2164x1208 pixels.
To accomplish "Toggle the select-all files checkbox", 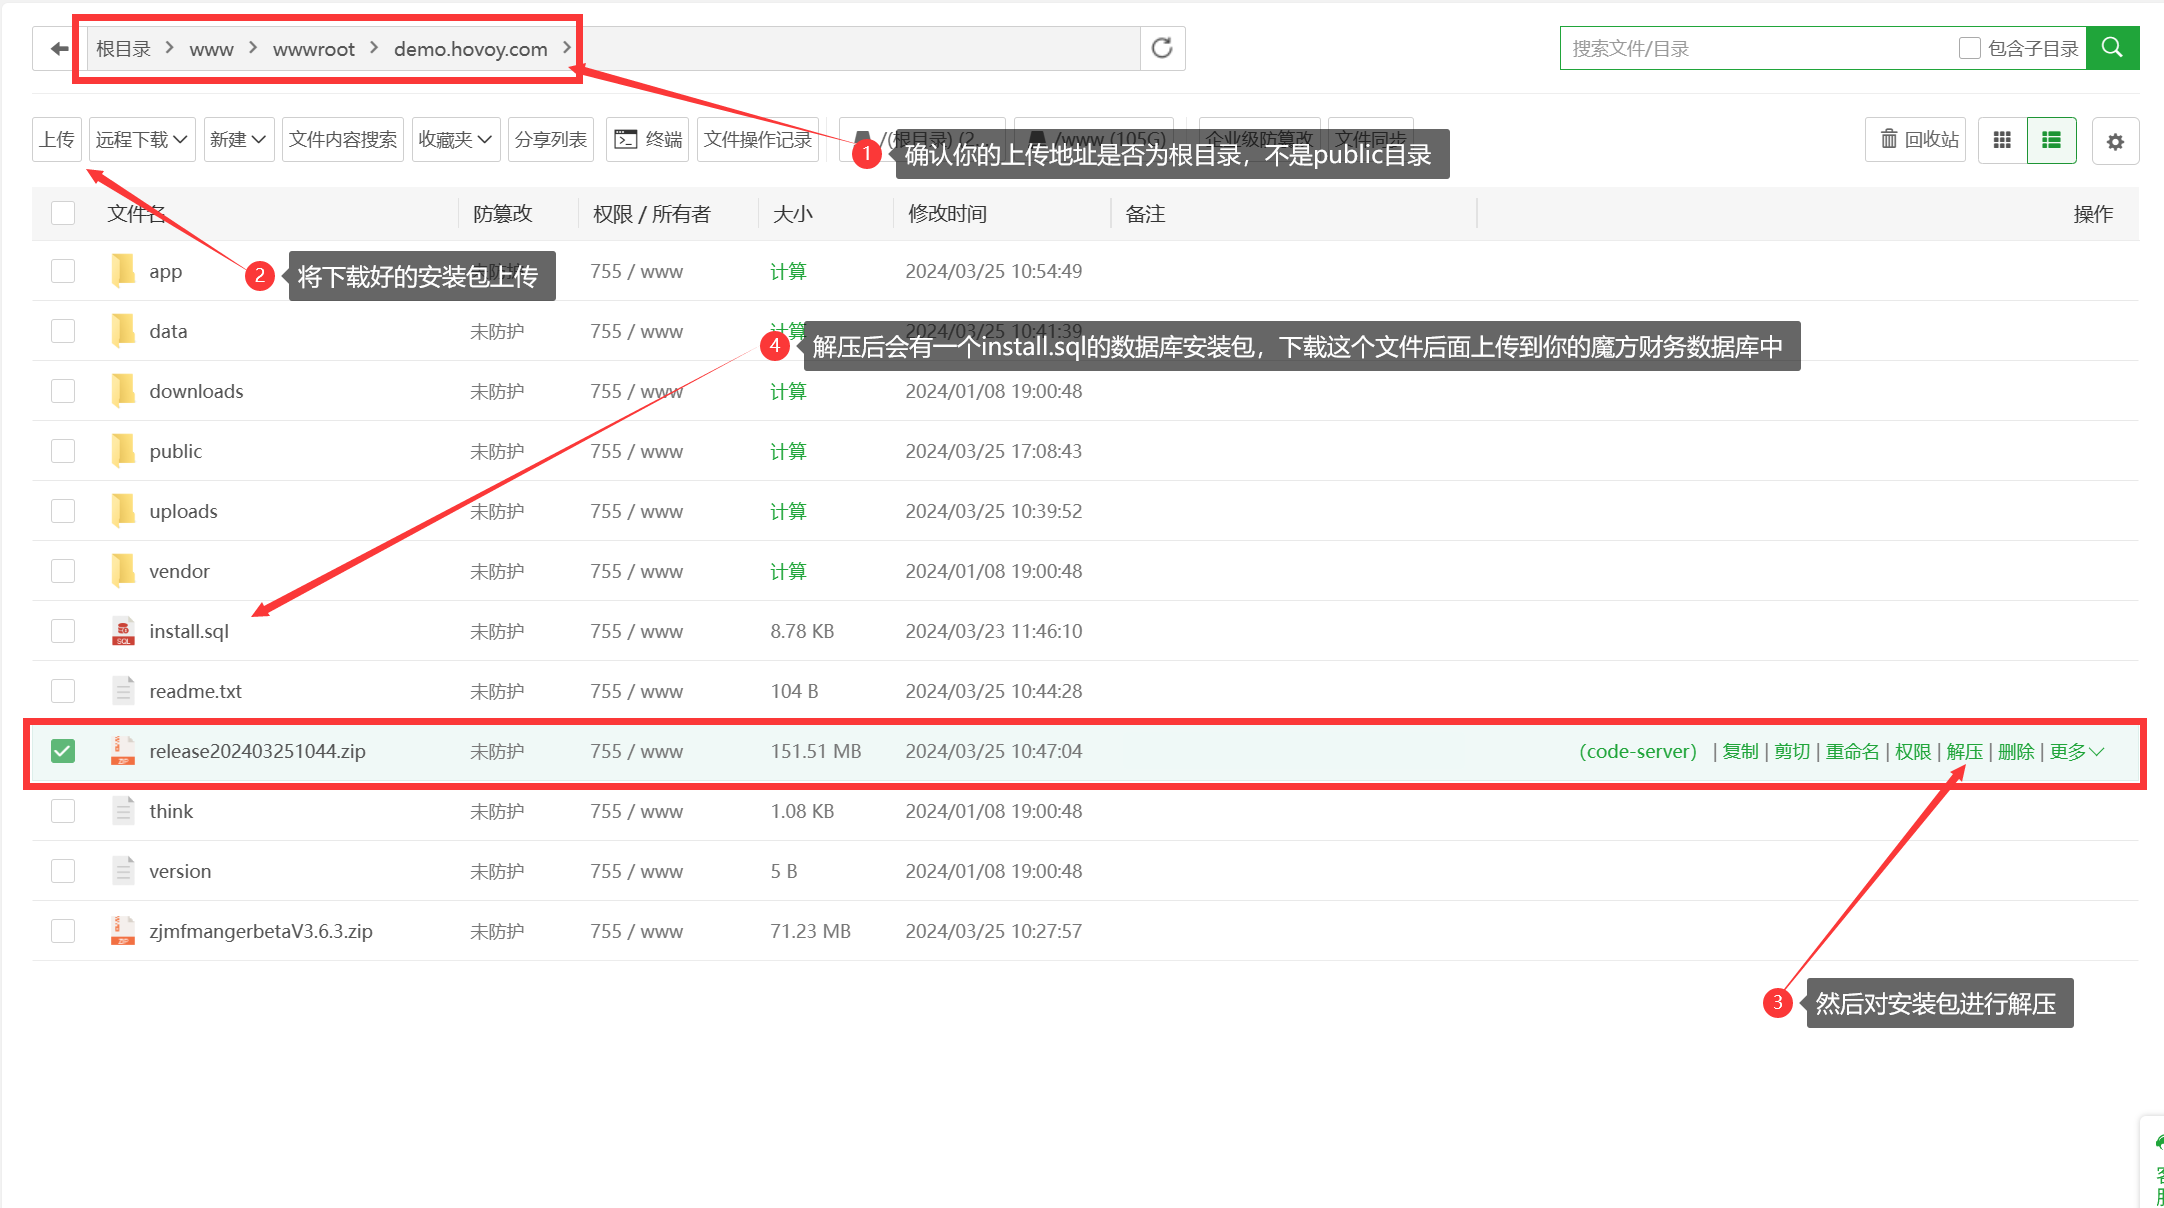I will [63, 213].
